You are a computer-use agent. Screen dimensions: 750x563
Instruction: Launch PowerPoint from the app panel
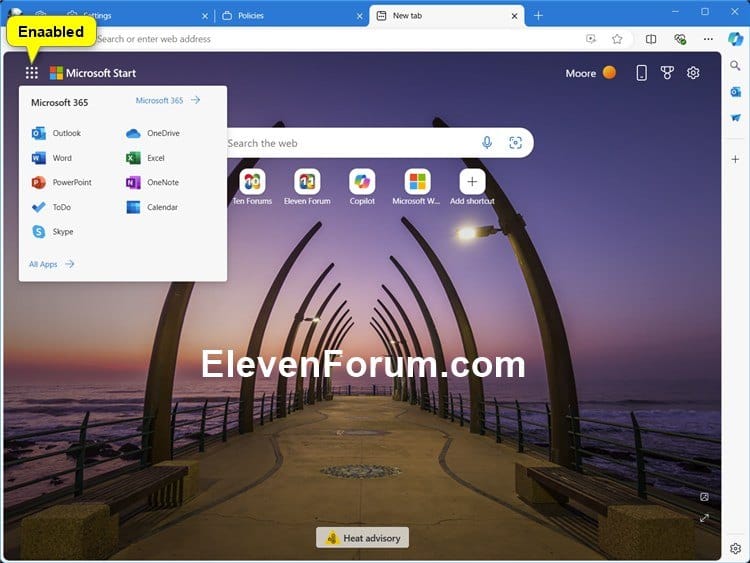coord(61,182)
